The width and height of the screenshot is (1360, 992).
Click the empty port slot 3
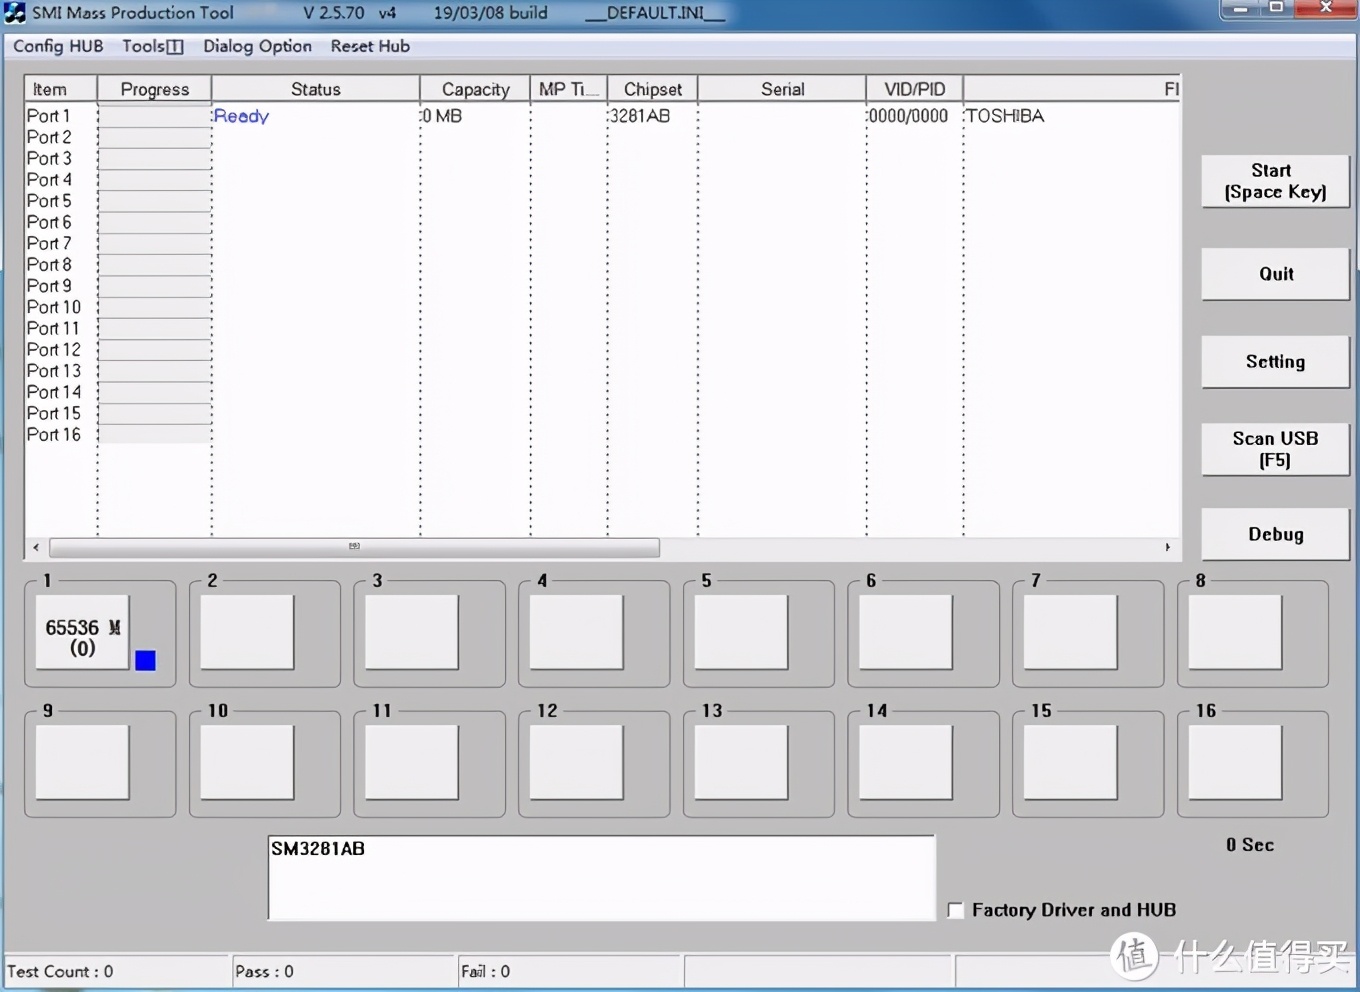click(412, 633)
